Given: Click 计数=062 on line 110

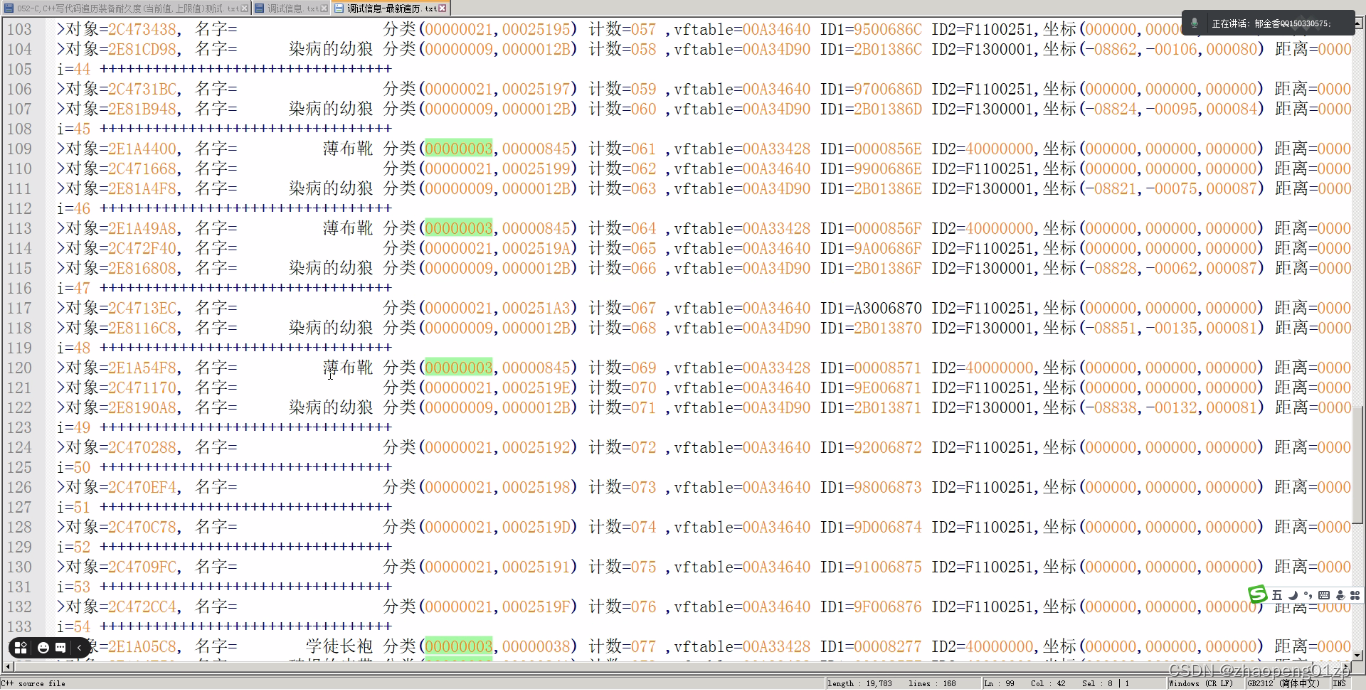Looking at the screenshot, I should pyautogui.click(x=622, y=169).
